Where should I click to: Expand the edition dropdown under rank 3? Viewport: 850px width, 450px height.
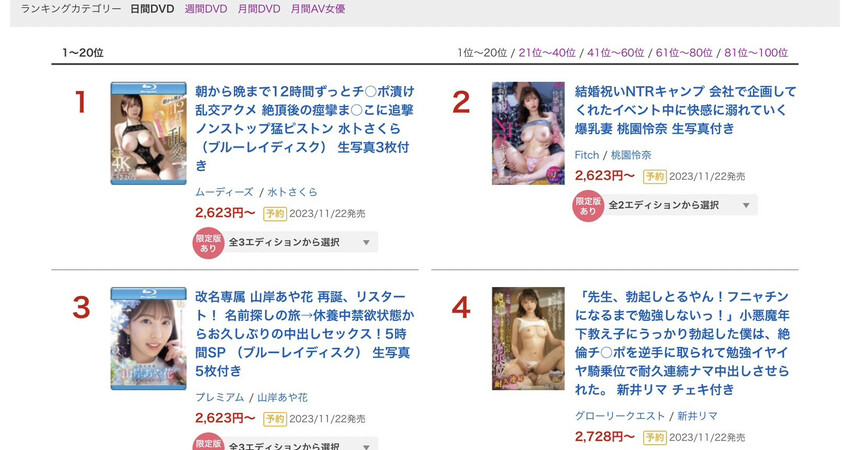[300, 445]
